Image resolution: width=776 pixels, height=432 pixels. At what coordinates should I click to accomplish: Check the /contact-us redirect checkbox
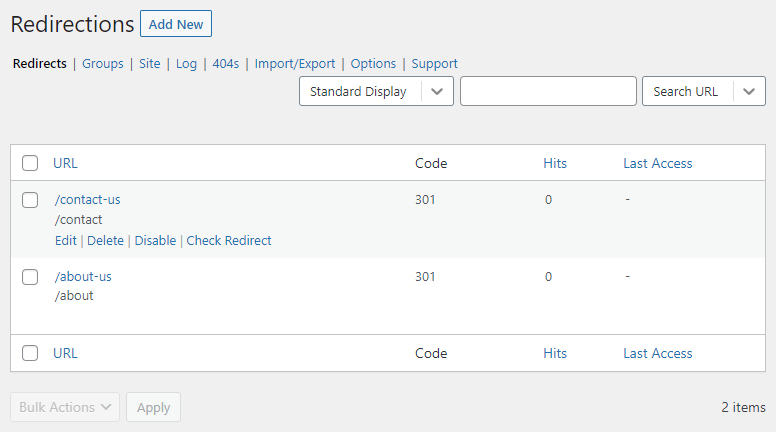[x=30, y=200]
